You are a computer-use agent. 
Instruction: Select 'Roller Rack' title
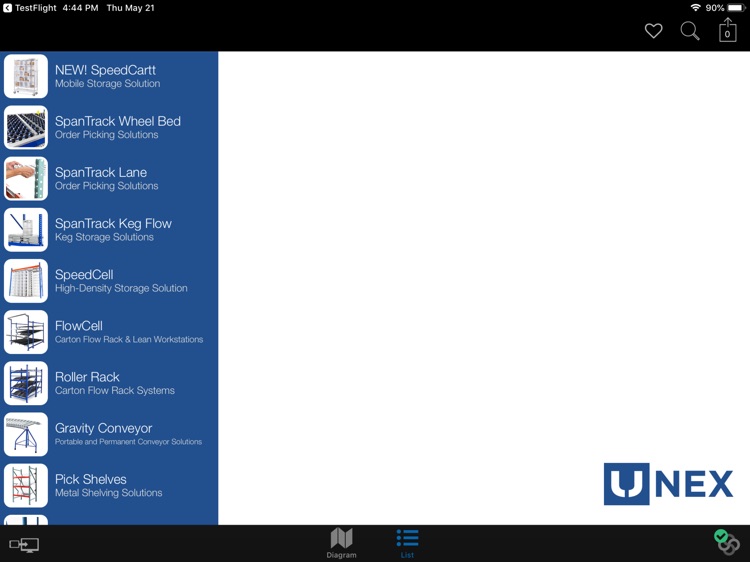click(x=87, y=377)
